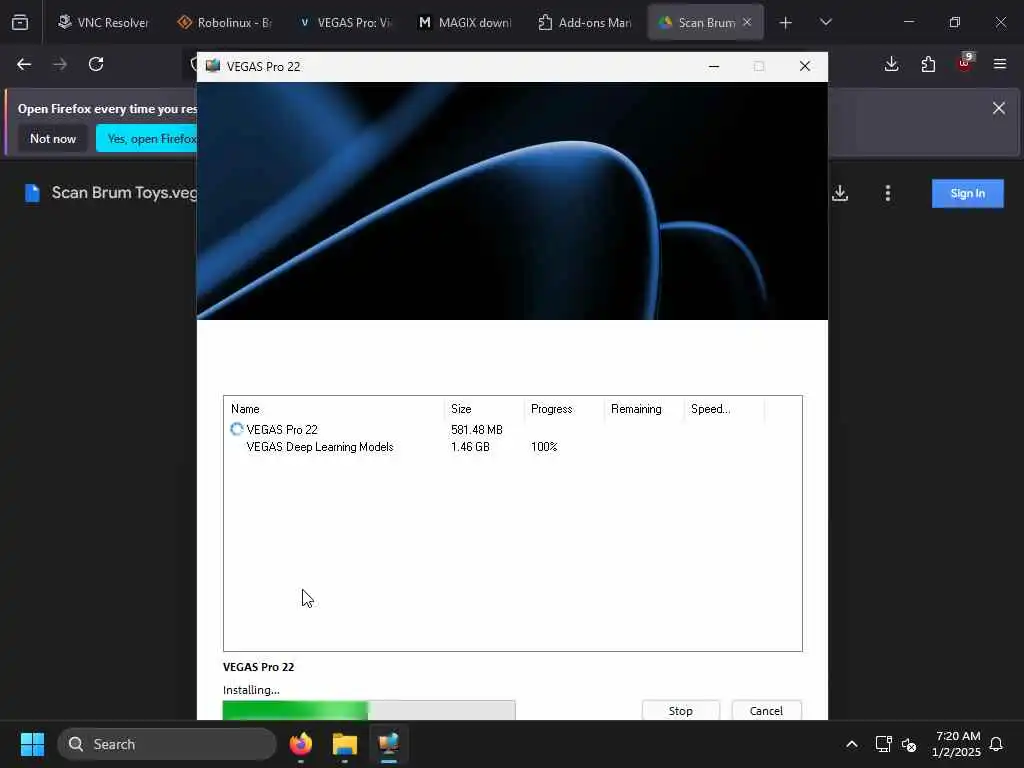Open Firefox View icon

[20, 23]
